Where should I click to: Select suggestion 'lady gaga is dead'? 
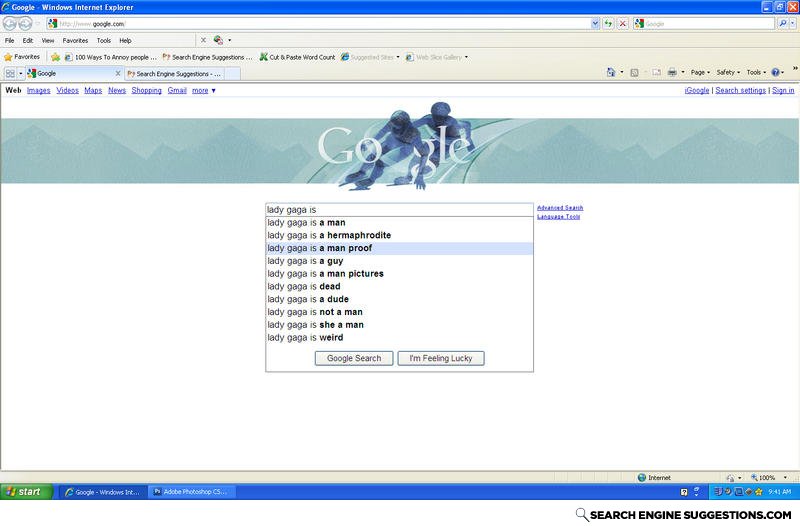coord(399,286)
